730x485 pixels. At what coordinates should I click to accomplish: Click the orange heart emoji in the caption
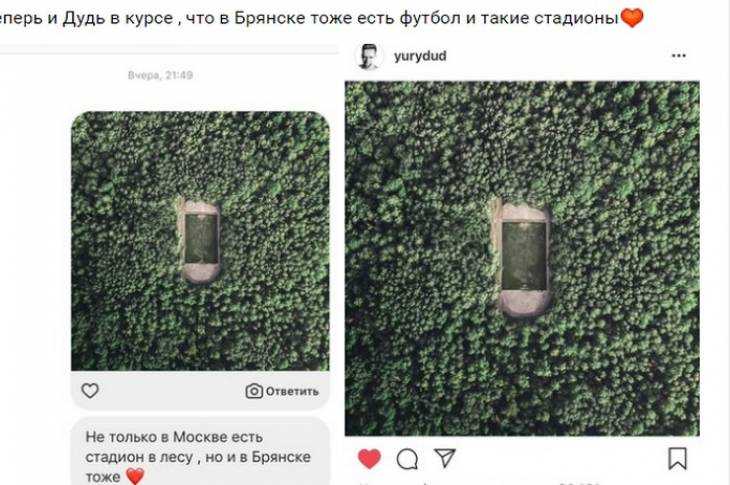point(632,17)
